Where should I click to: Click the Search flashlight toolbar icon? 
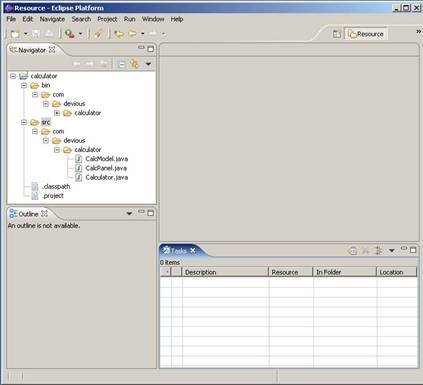[x=98, y=34]
